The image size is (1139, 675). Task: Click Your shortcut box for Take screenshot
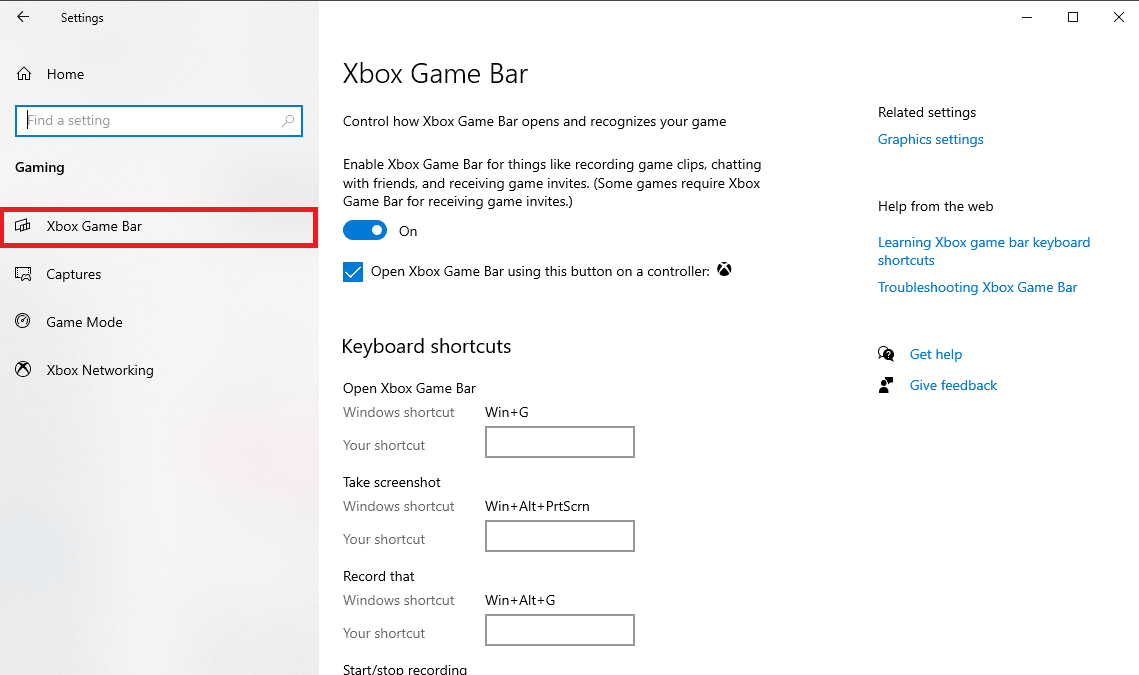point(559,535)
